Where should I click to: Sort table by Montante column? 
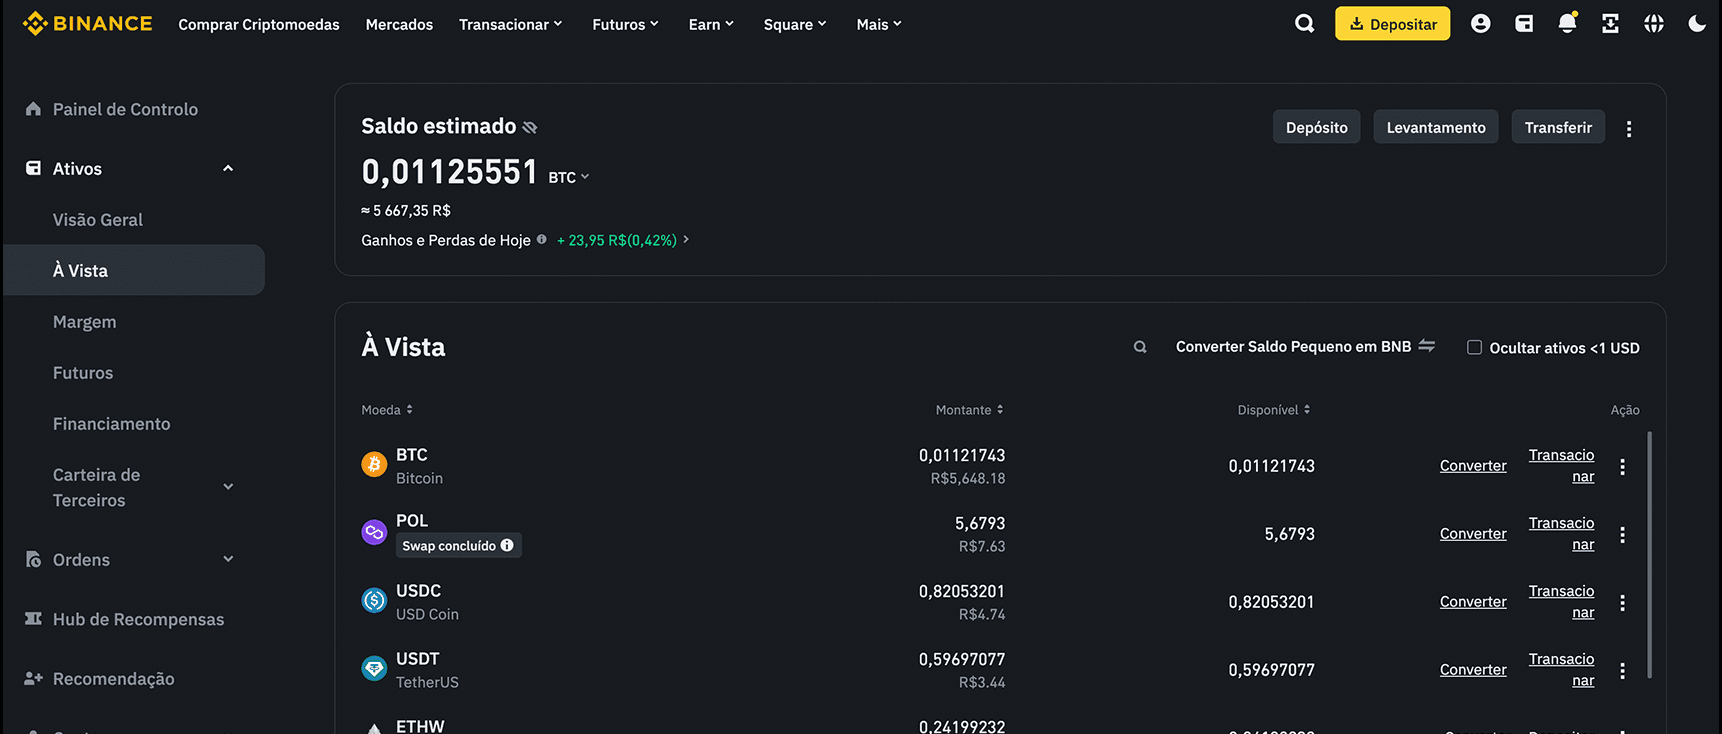coord(969,410)
